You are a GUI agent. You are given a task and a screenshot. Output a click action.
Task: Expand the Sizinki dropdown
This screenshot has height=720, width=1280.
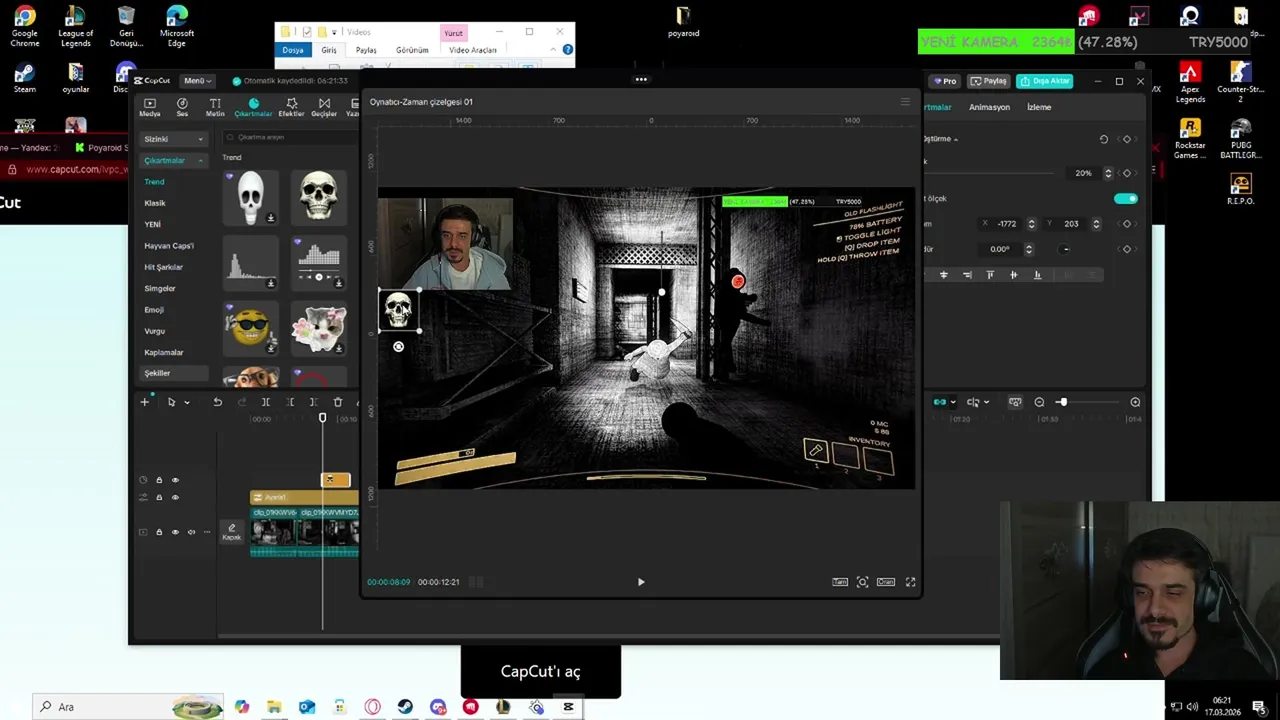click(173, 139)
